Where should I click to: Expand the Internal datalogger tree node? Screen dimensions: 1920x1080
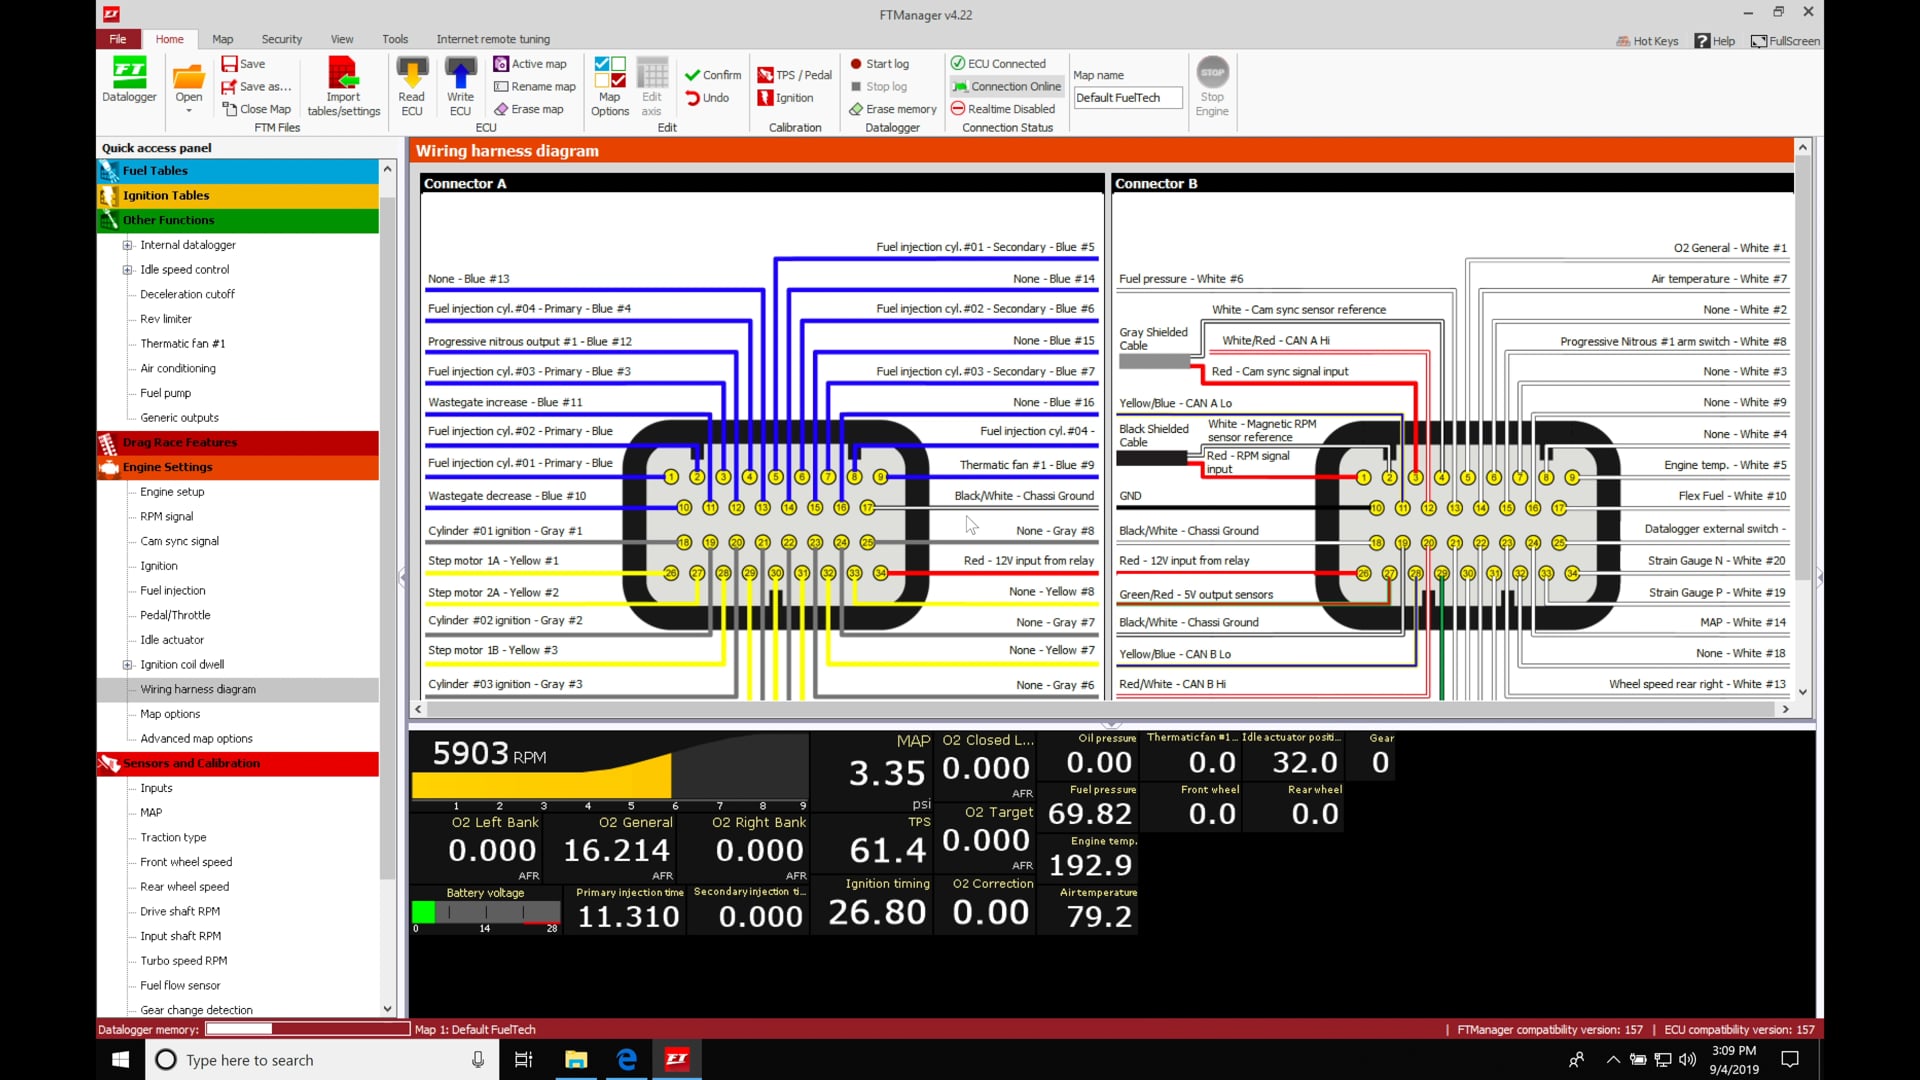tap(127, 245)
